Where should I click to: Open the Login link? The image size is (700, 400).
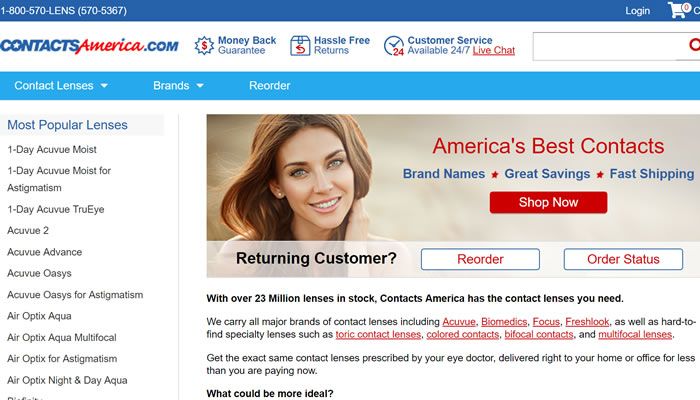[637, 11]
